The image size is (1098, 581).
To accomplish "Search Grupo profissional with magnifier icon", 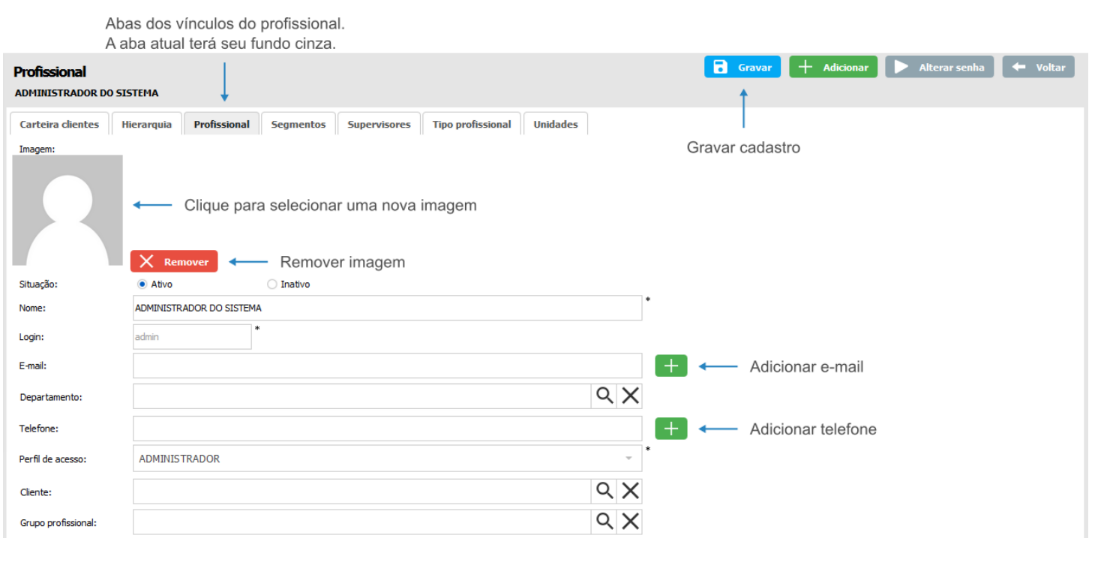I will [604, 521].
